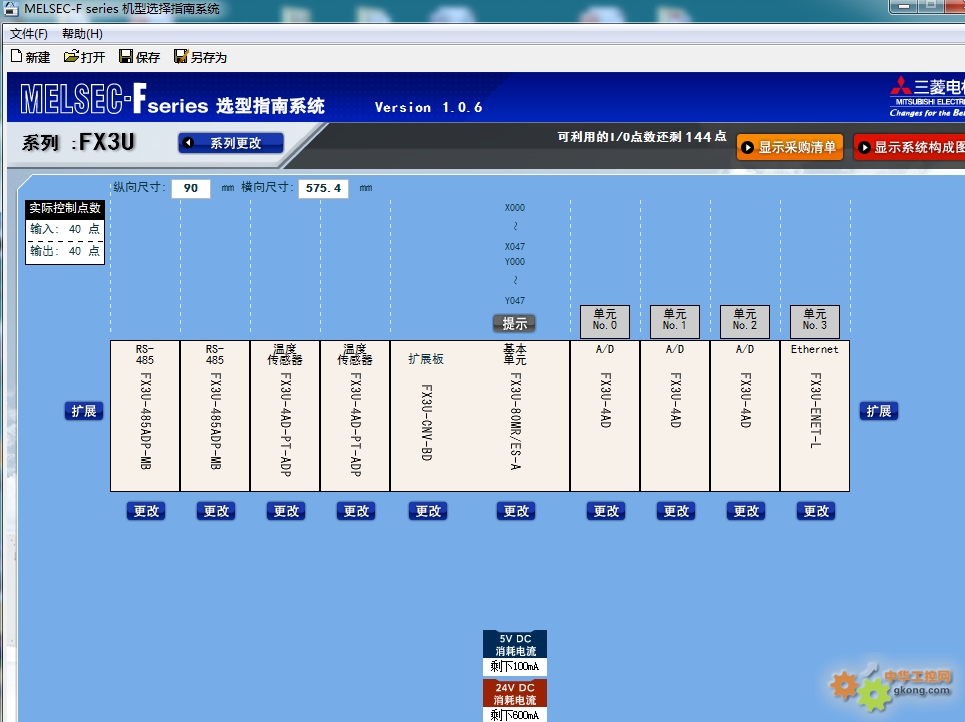The width and height of the screenshot is (965, 722).
Task: Click the 扩展 button left of the modules
Action: point(84,411)
